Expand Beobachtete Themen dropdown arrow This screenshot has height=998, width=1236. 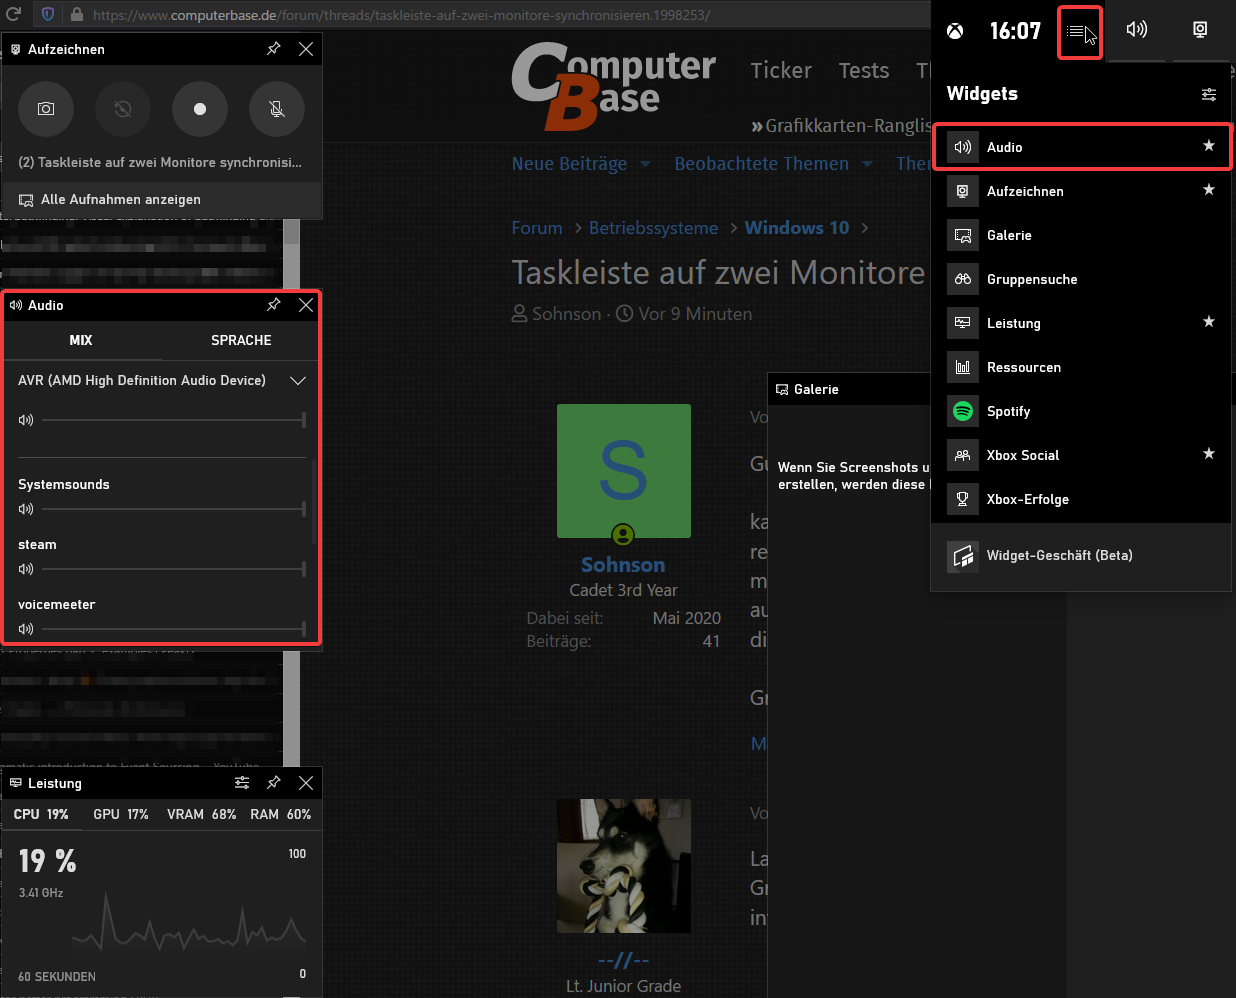point(867,164)
